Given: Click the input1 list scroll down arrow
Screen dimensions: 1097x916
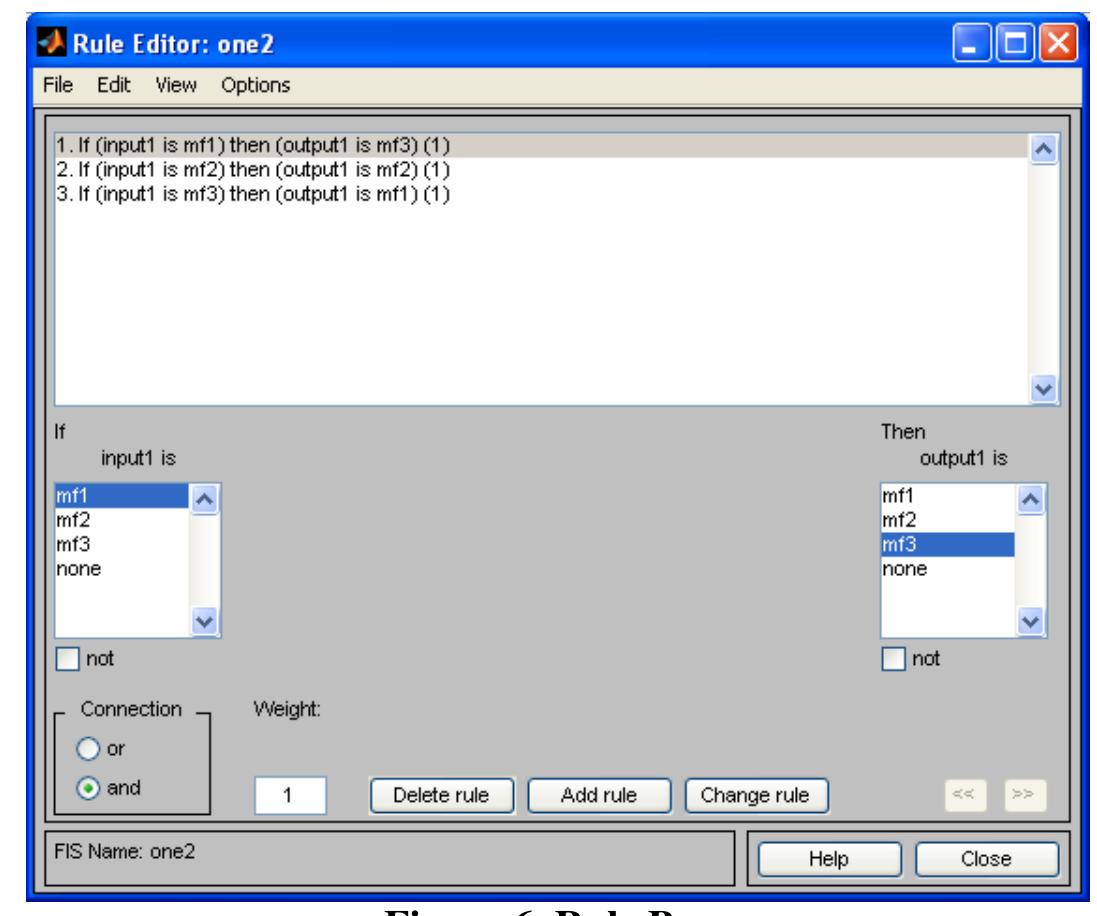Looking at the screenshot, I should pyautogui.click(x=205, y=622).
